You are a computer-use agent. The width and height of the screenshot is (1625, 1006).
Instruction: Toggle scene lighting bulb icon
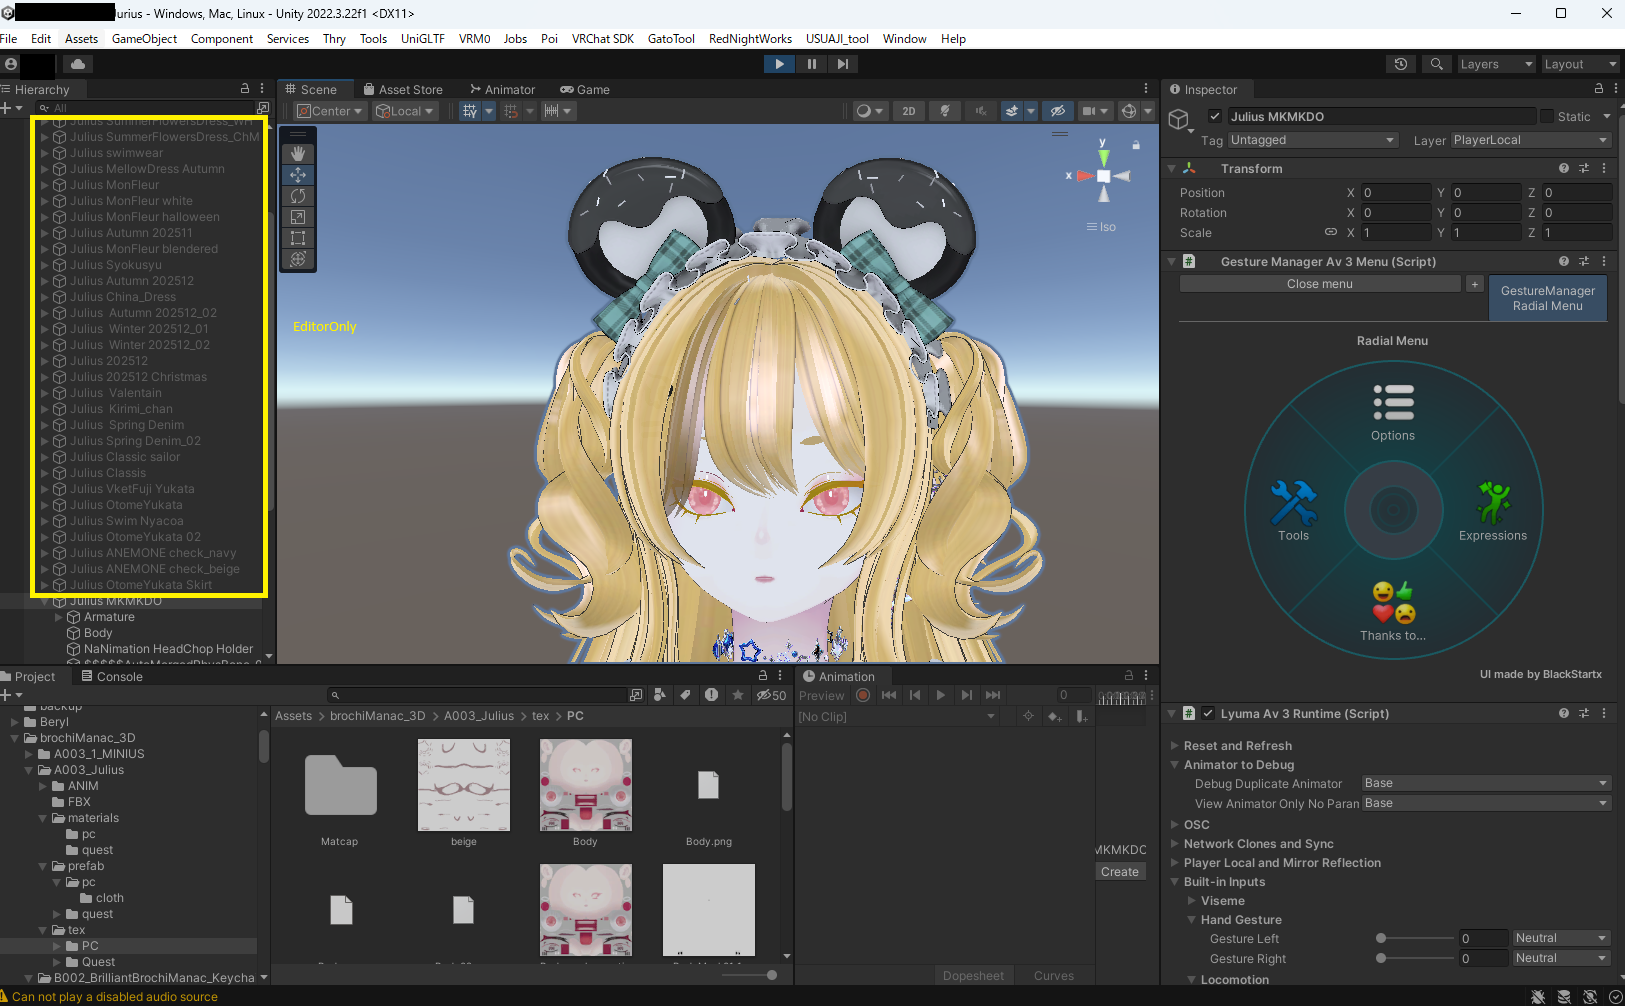944,111
